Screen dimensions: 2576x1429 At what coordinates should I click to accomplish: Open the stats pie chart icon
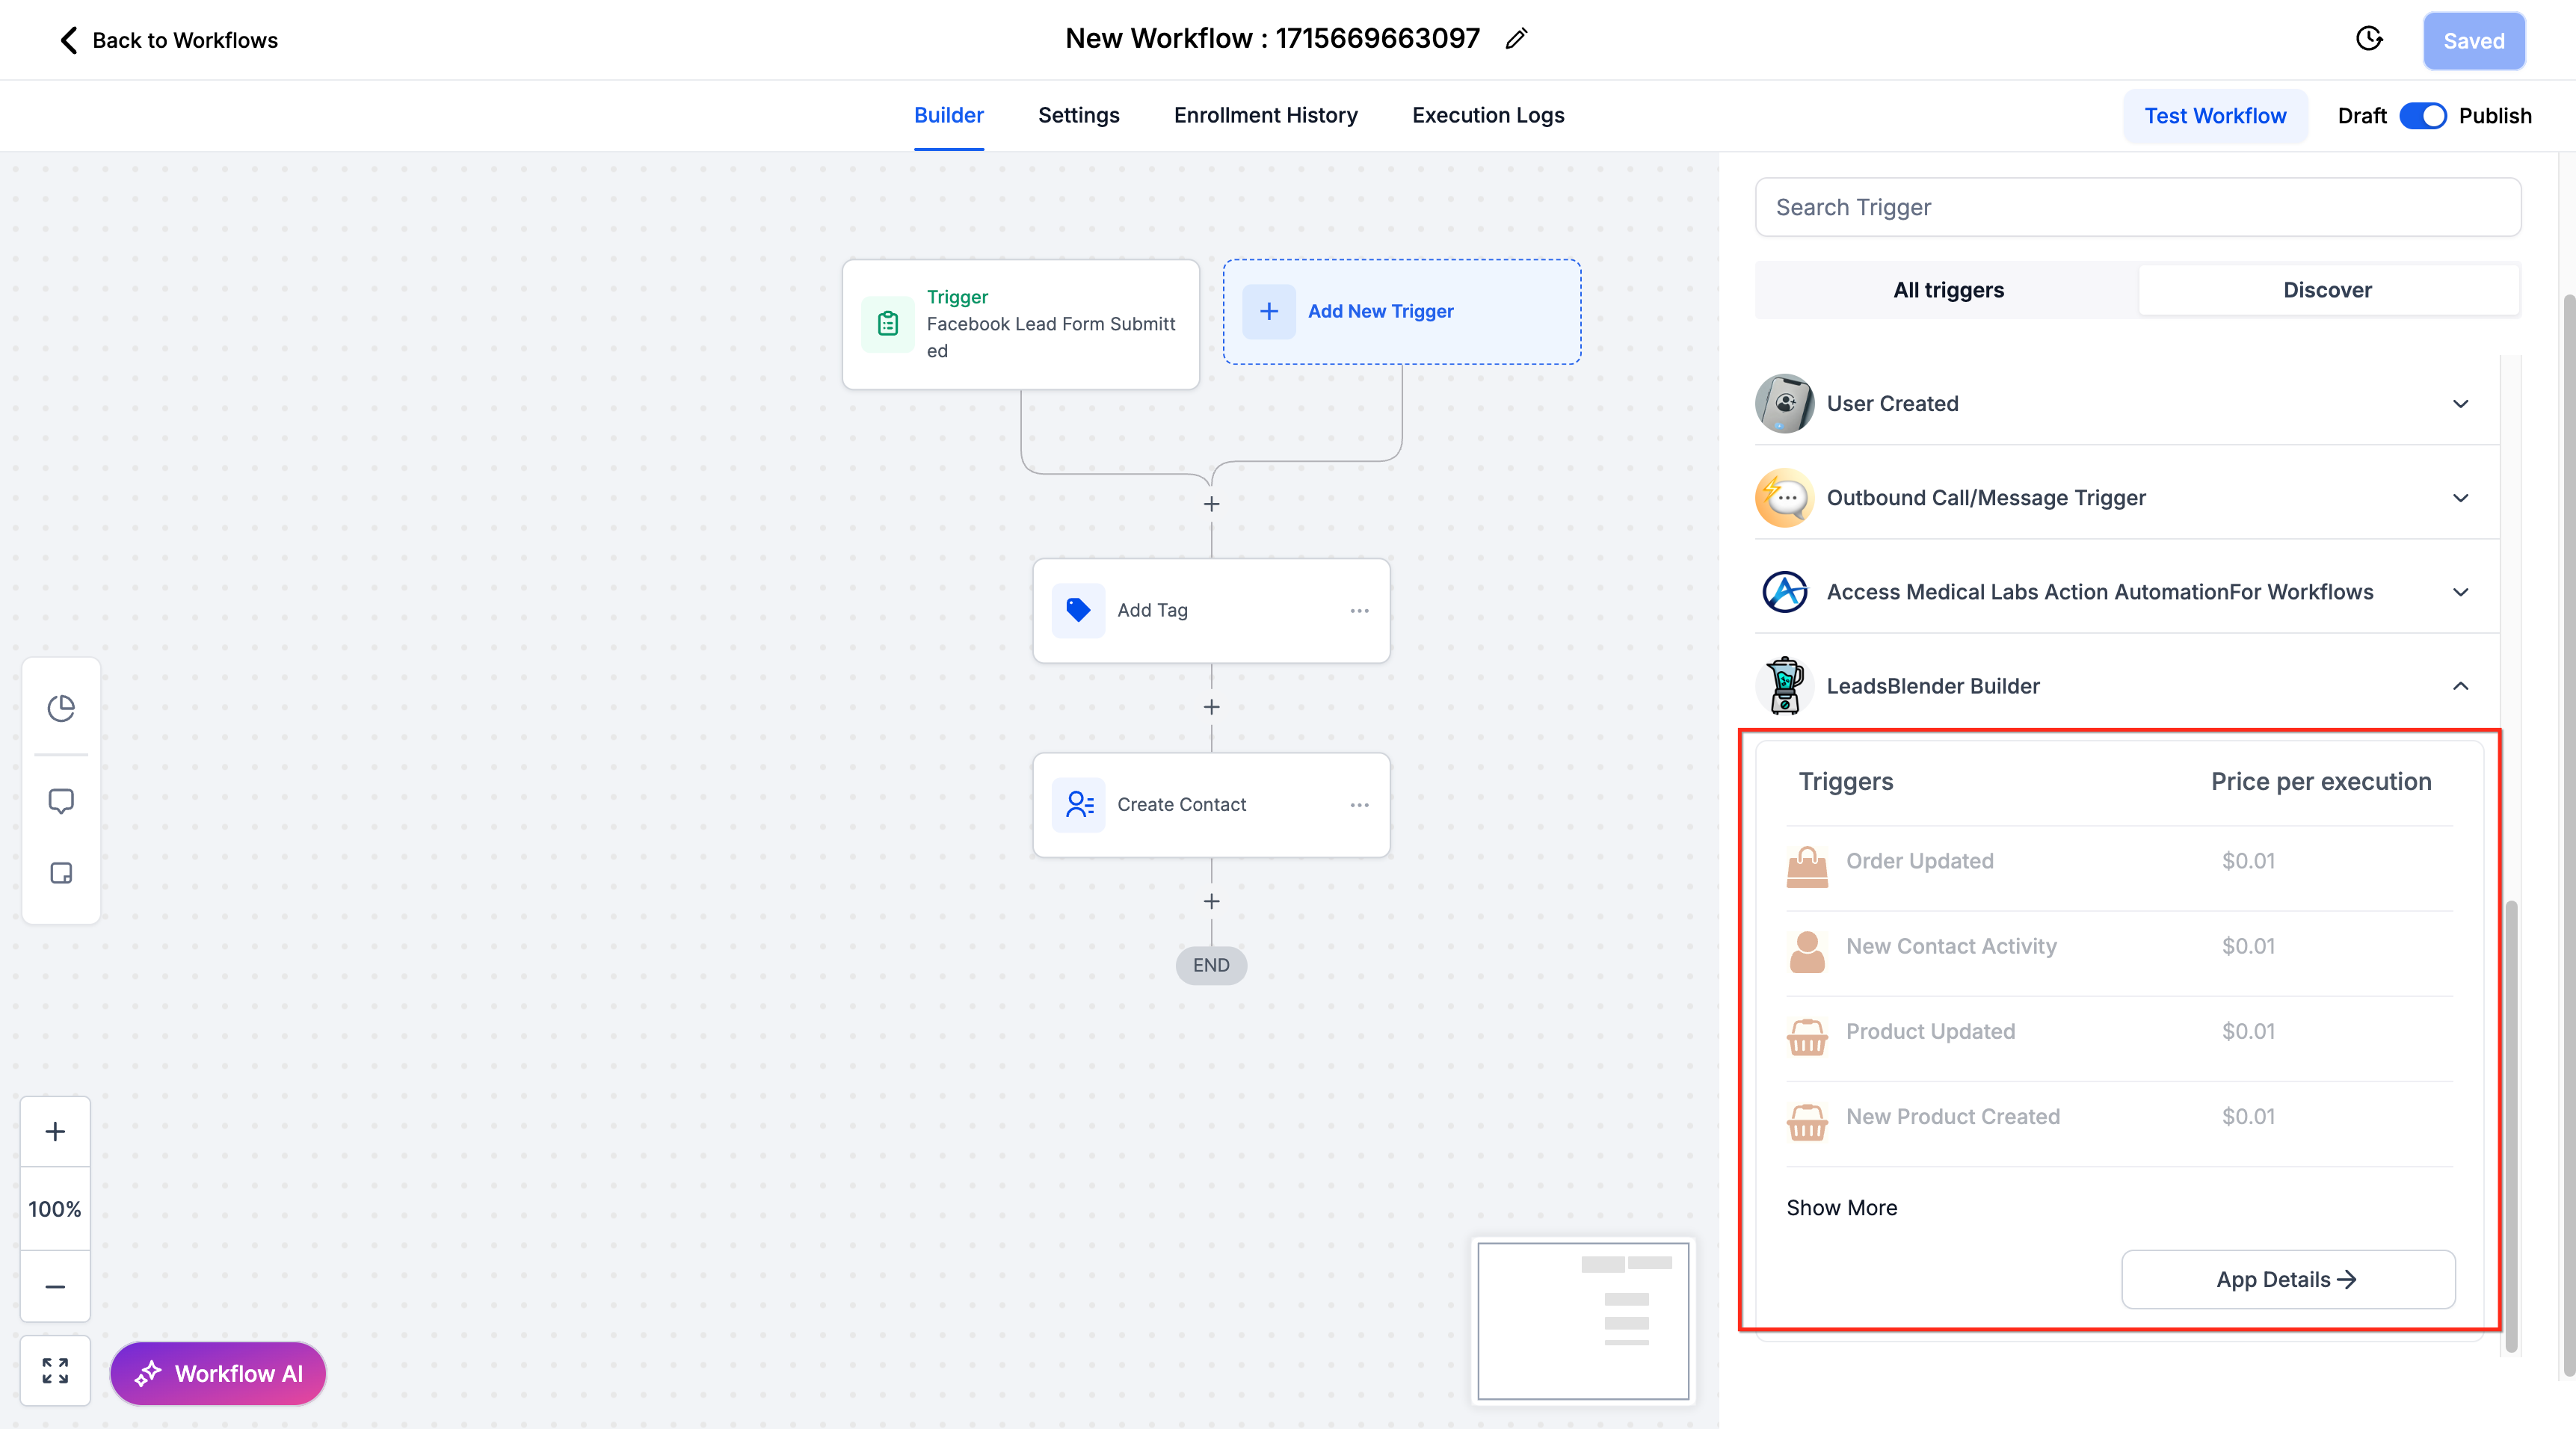(x=61, y=708)
